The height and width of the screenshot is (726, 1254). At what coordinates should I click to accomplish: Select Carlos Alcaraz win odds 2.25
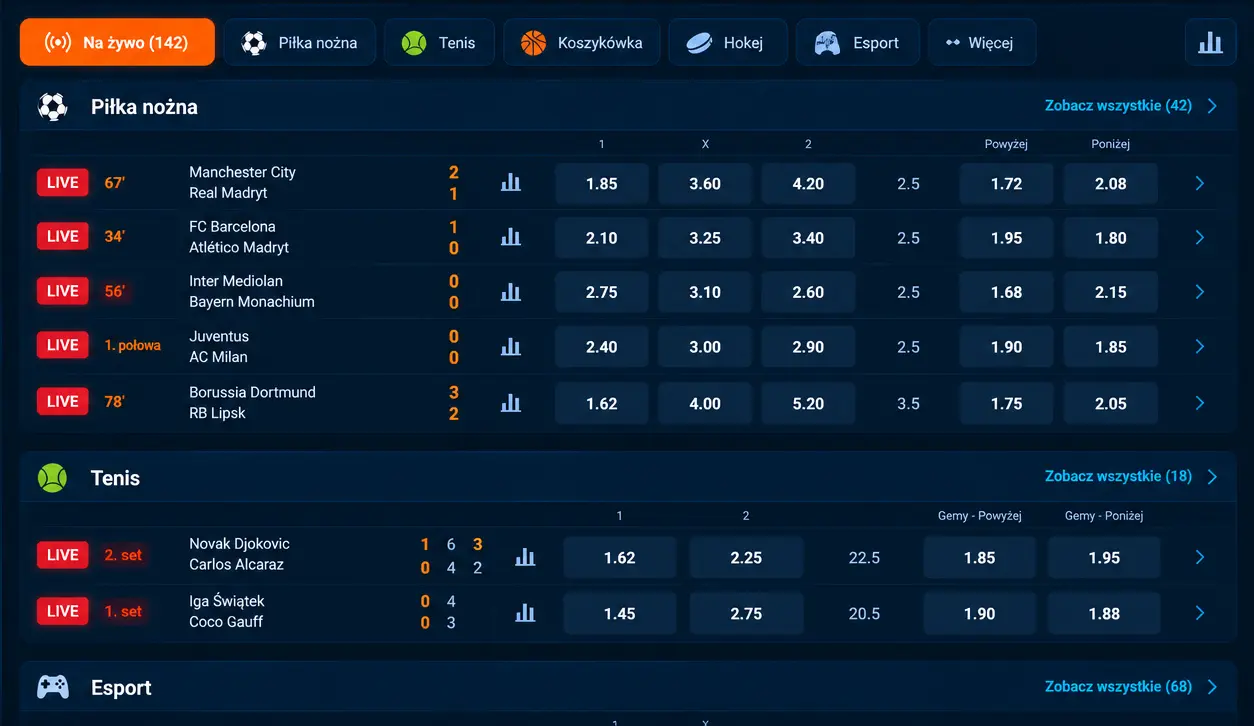pyautogui.click(x=746, y=558)
